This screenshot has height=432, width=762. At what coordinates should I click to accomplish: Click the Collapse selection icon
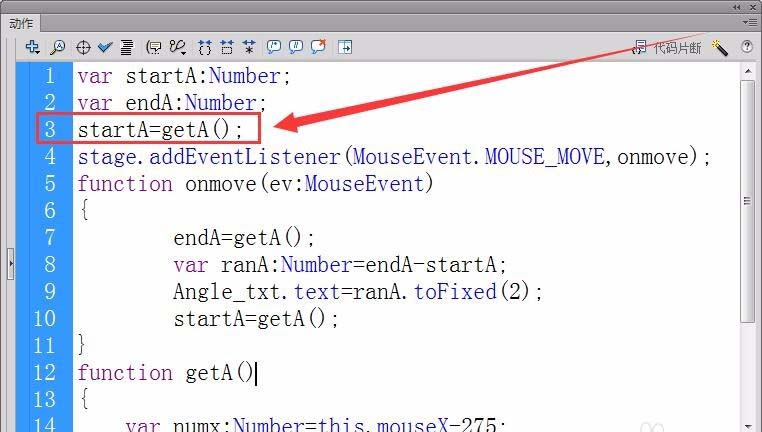click(x=227, y=47)
